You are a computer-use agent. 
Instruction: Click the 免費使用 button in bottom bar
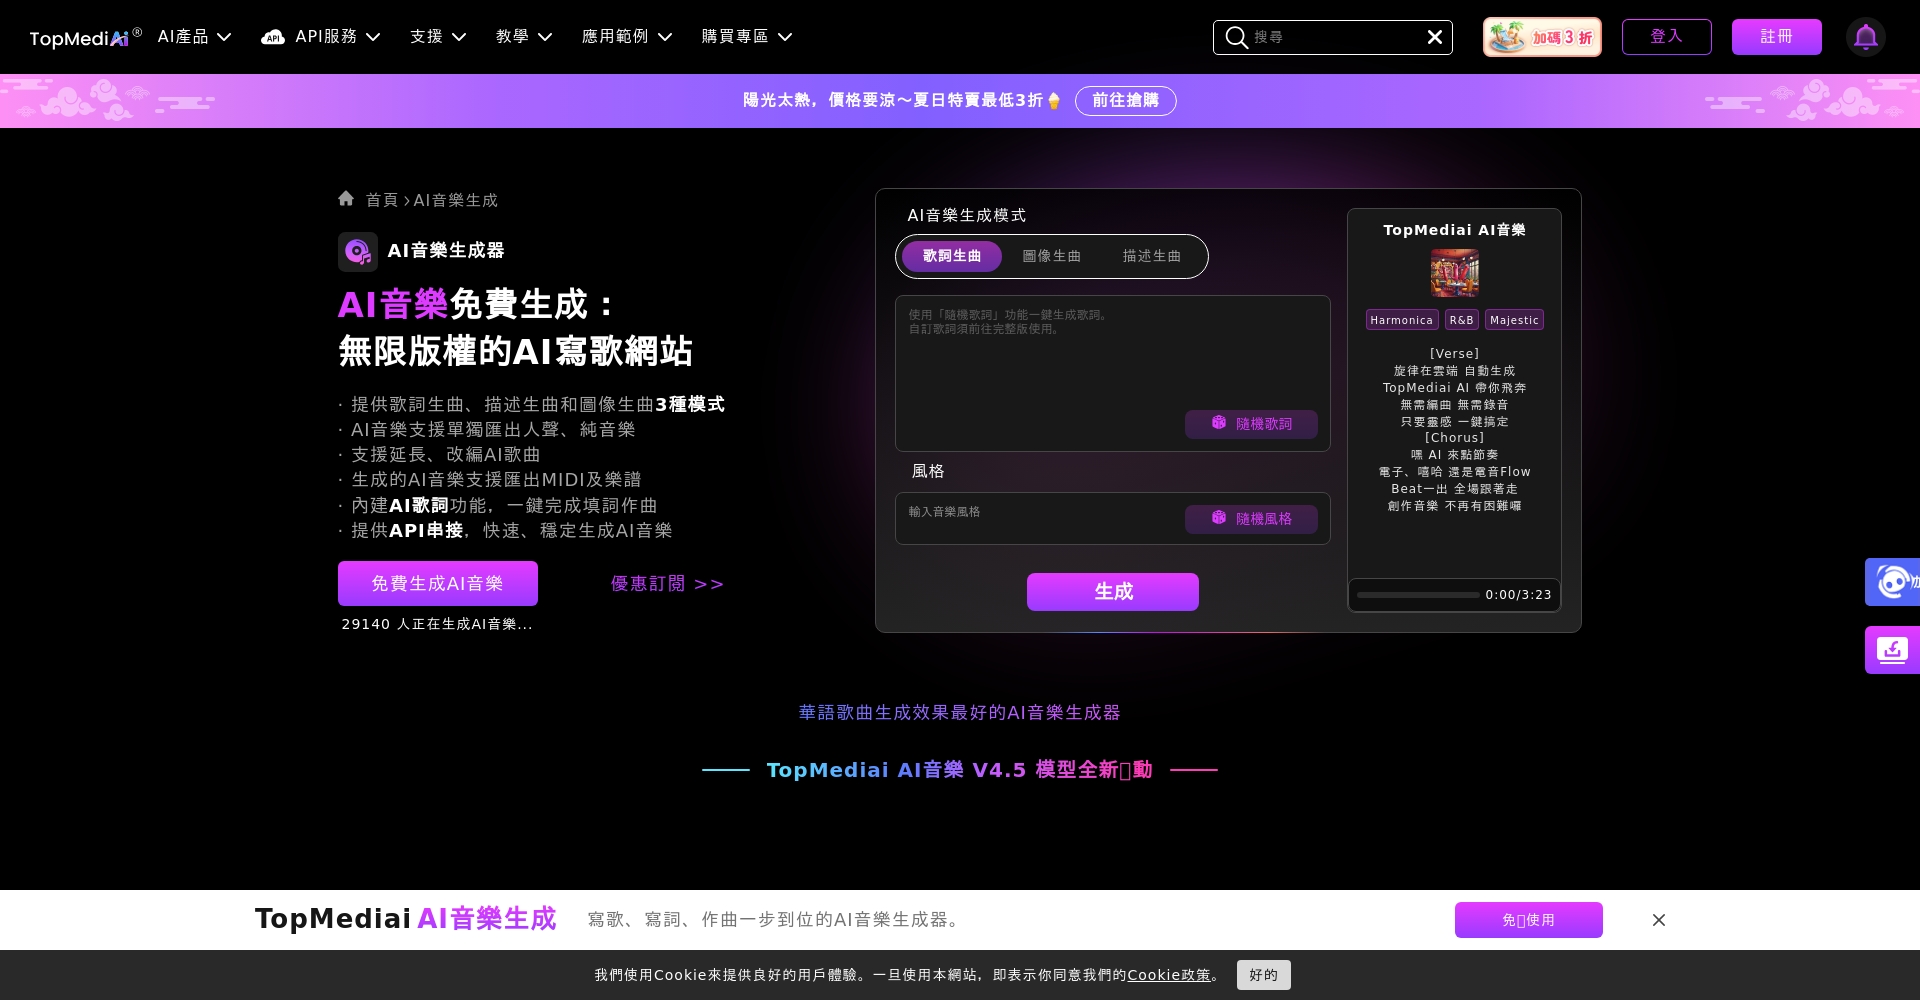point(1529,920)
